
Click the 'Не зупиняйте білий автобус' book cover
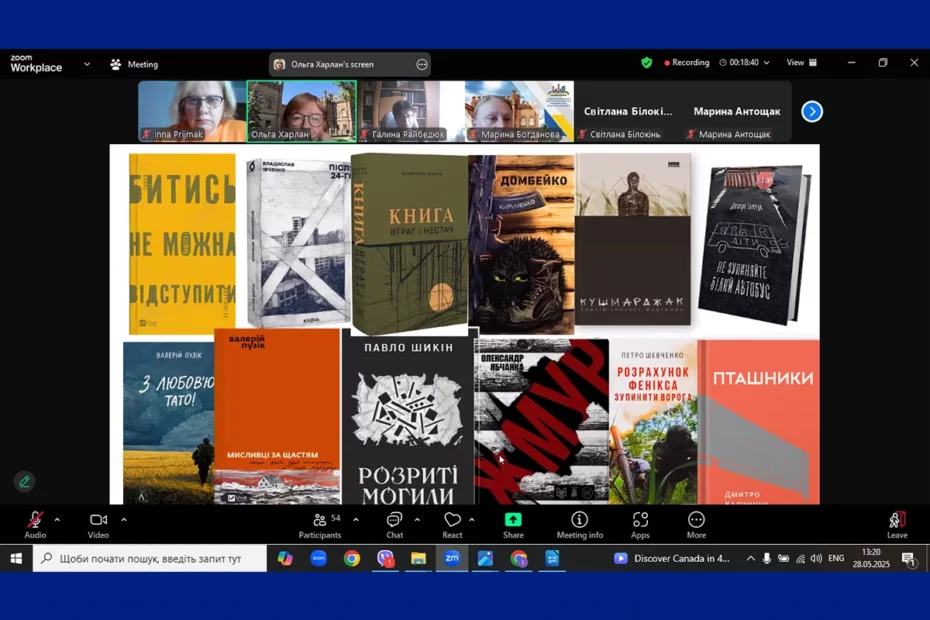[x=754, y=244]
